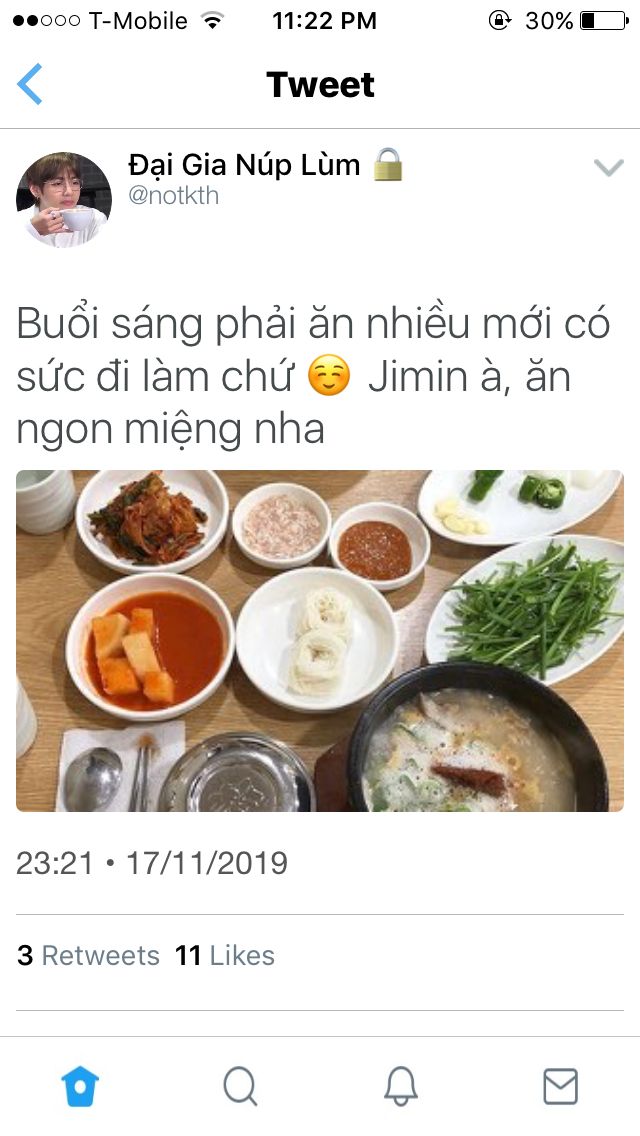The image size is (640, 1136).
Task: Tap the Tweet header title
Action: [x=320, y=84]
